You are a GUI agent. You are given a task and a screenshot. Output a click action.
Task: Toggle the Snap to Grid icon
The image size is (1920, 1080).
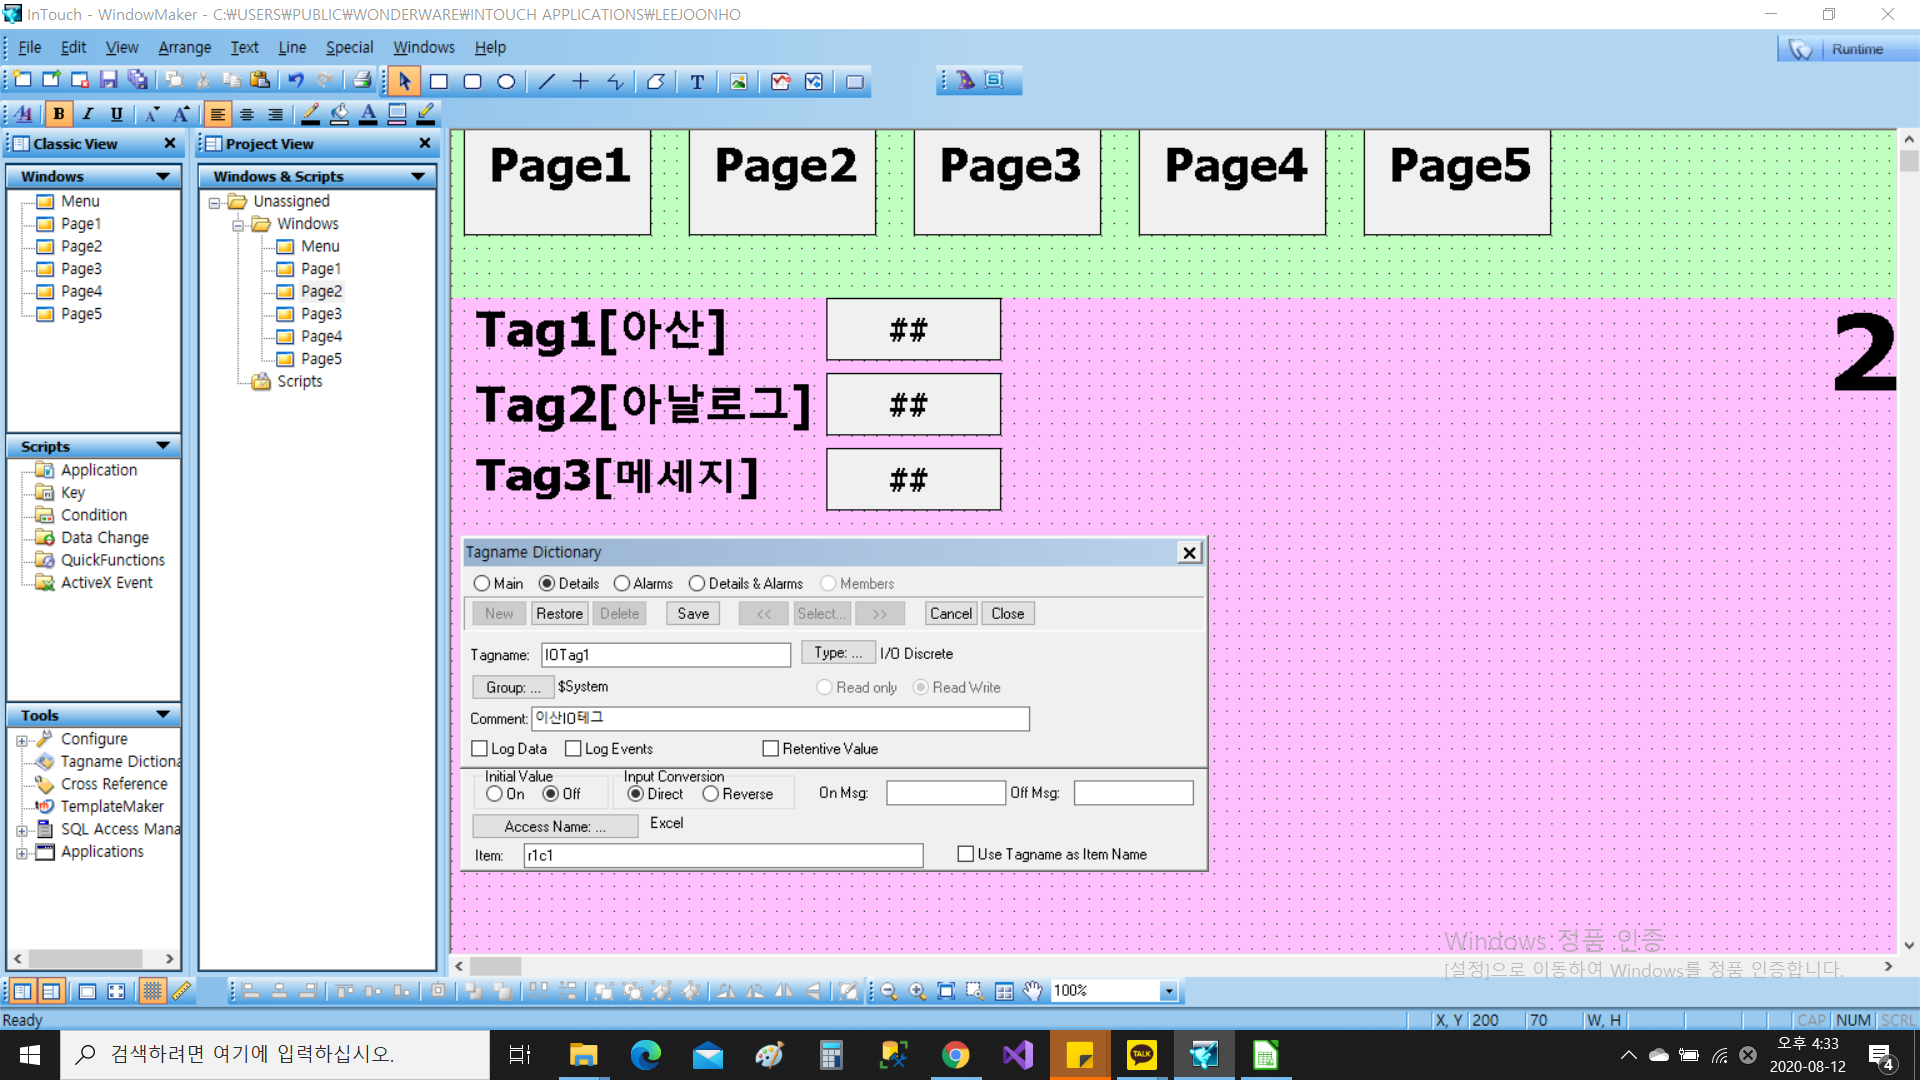click(x=152, y=991)
